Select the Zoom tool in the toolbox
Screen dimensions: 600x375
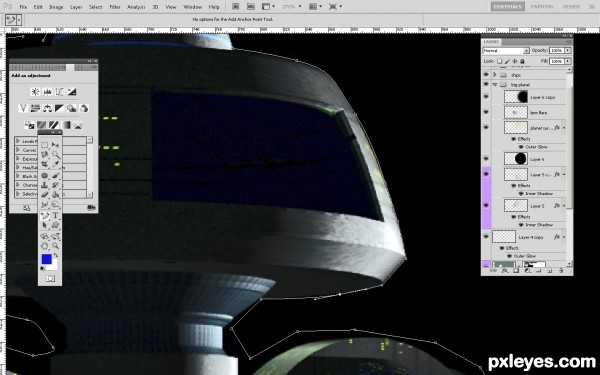[55, 246]
